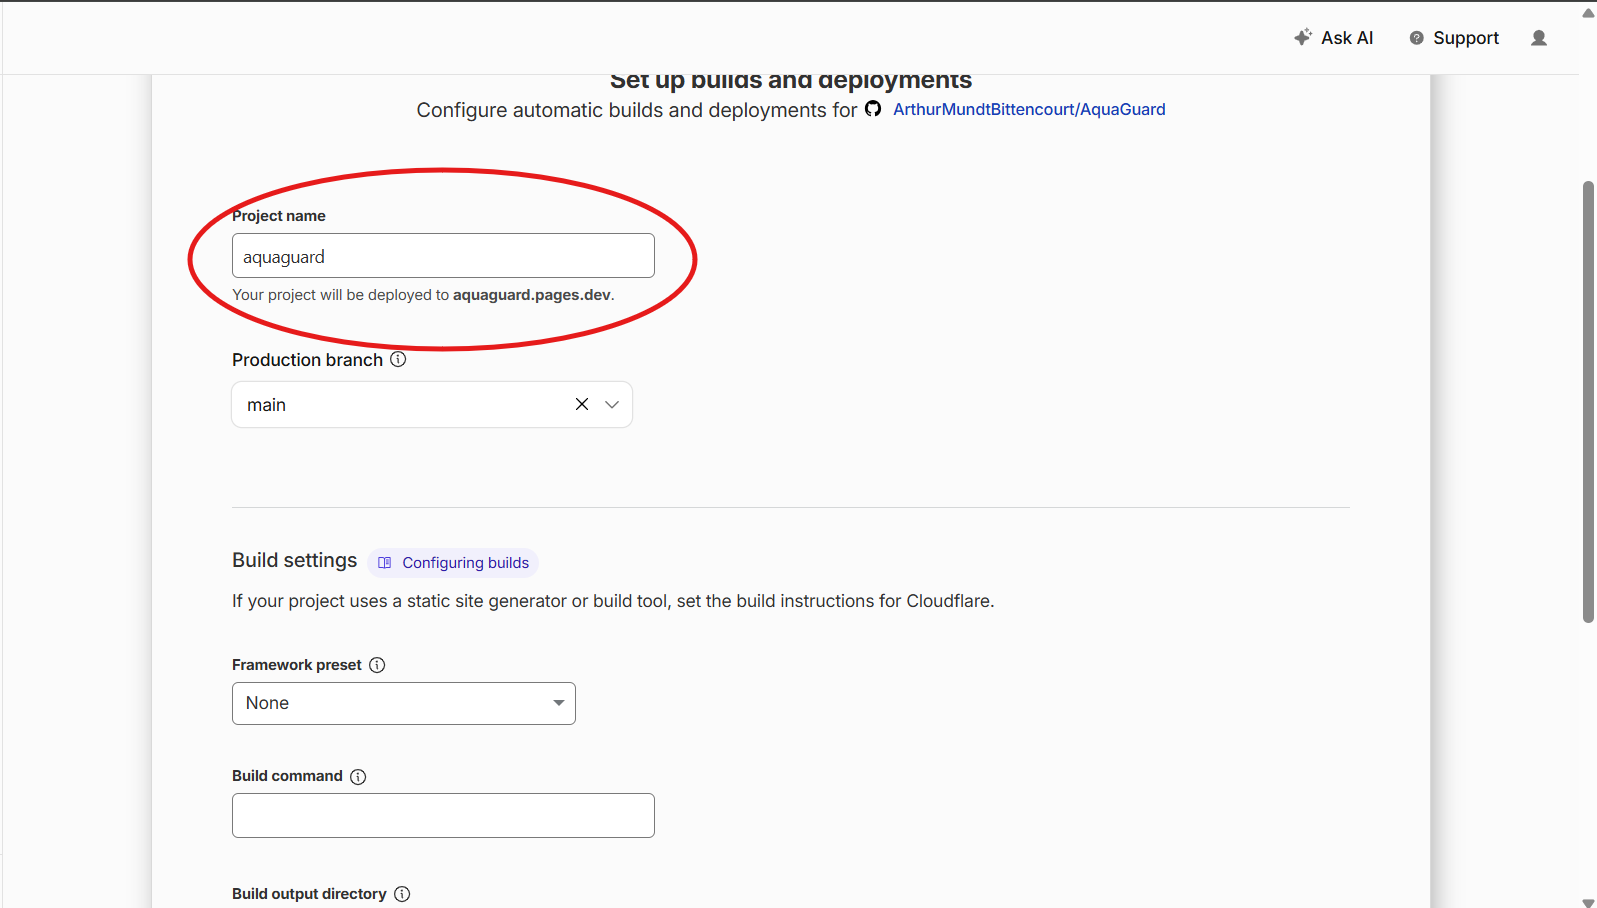Screen dimensions: 1597x908
Task: Click the GitHub logo icon
Action: [873, 109]
